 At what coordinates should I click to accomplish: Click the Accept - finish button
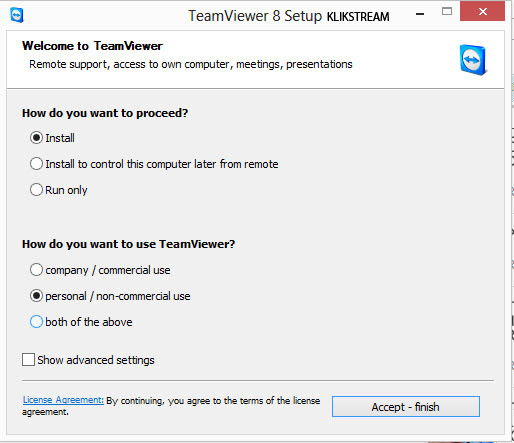coord(406,407)
